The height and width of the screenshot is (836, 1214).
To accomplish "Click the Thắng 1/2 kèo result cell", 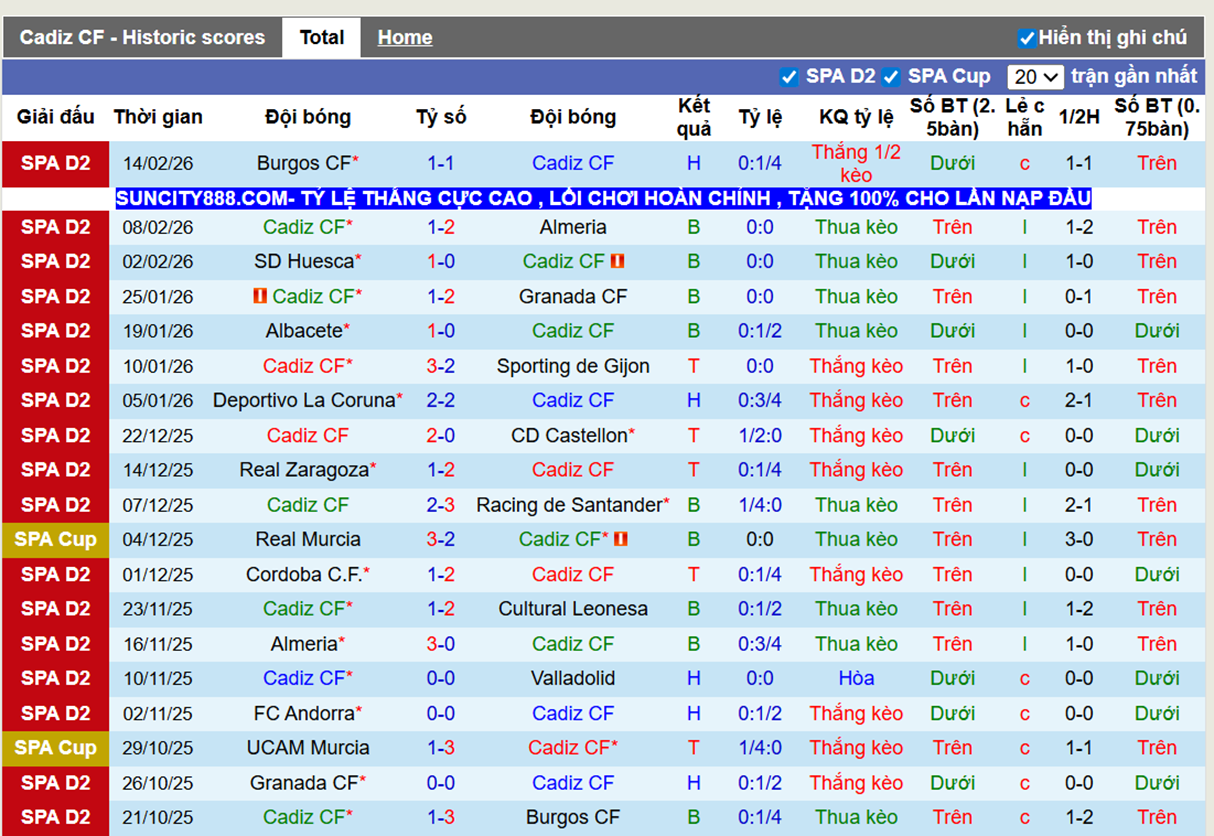I will [x=856, y=164].
